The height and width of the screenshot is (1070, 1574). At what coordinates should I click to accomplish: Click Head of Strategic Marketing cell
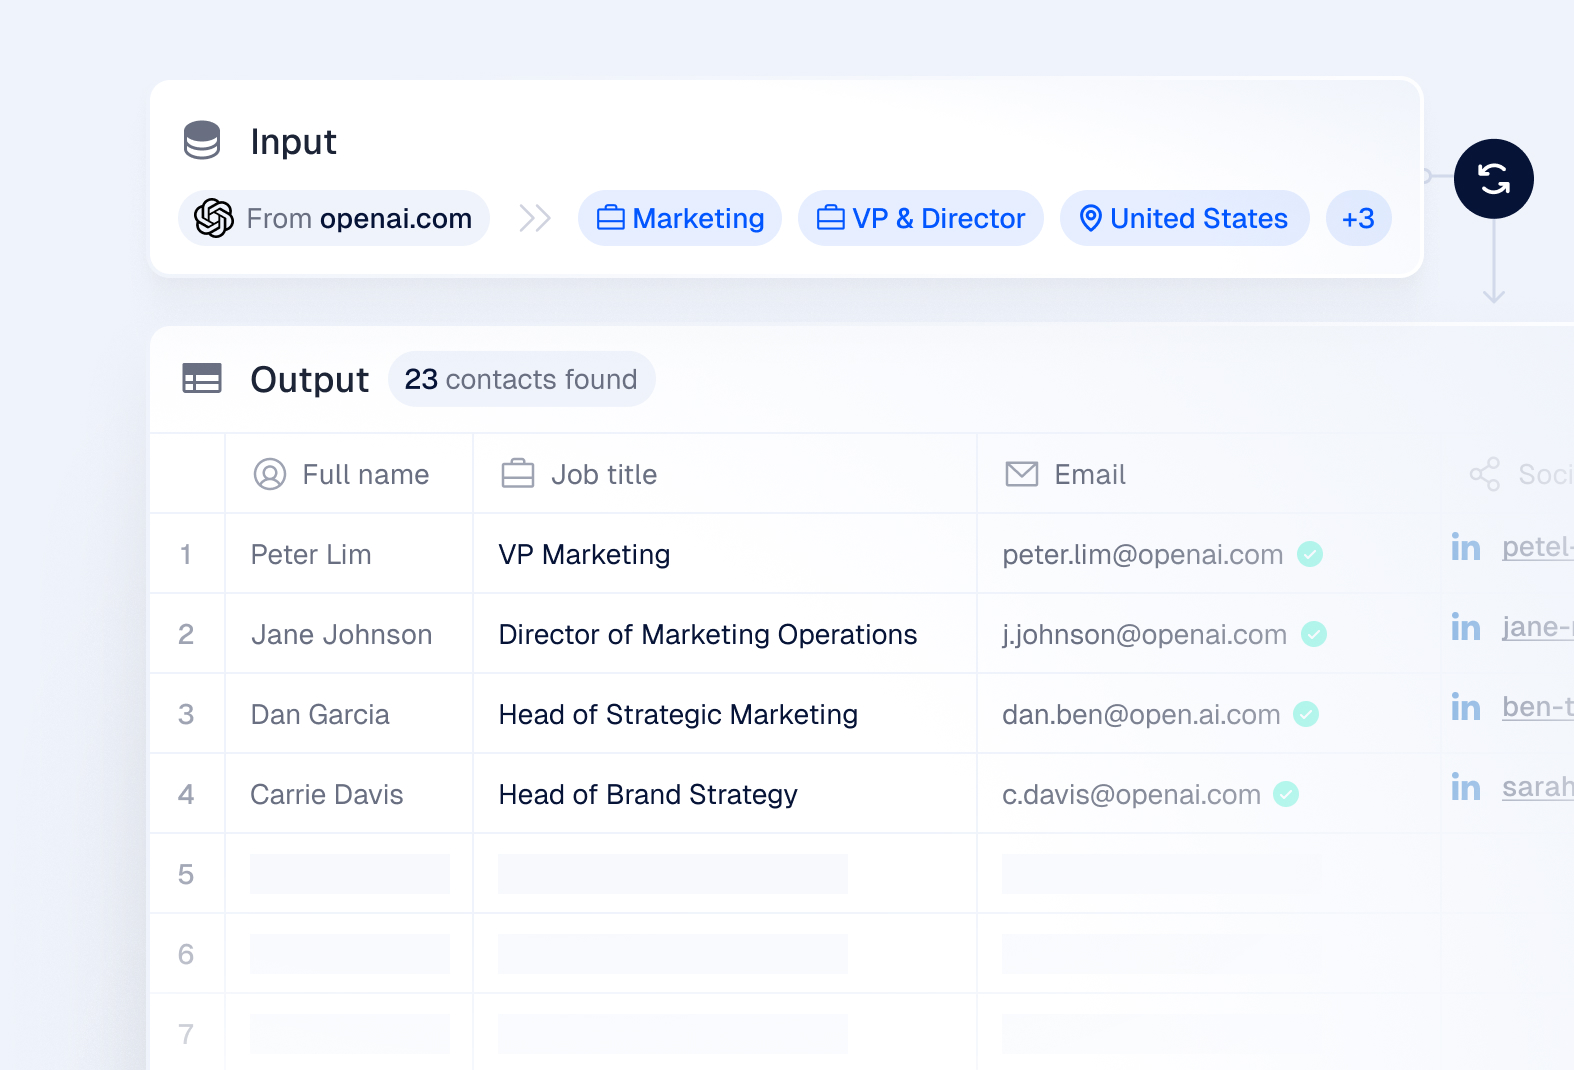(x=725, y=714)
